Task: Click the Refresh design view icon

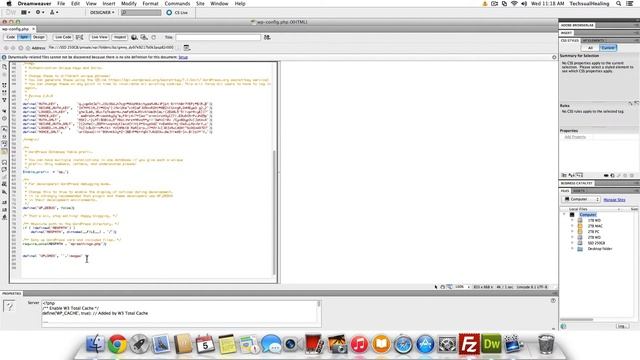Action: click(x=154, y=37)
